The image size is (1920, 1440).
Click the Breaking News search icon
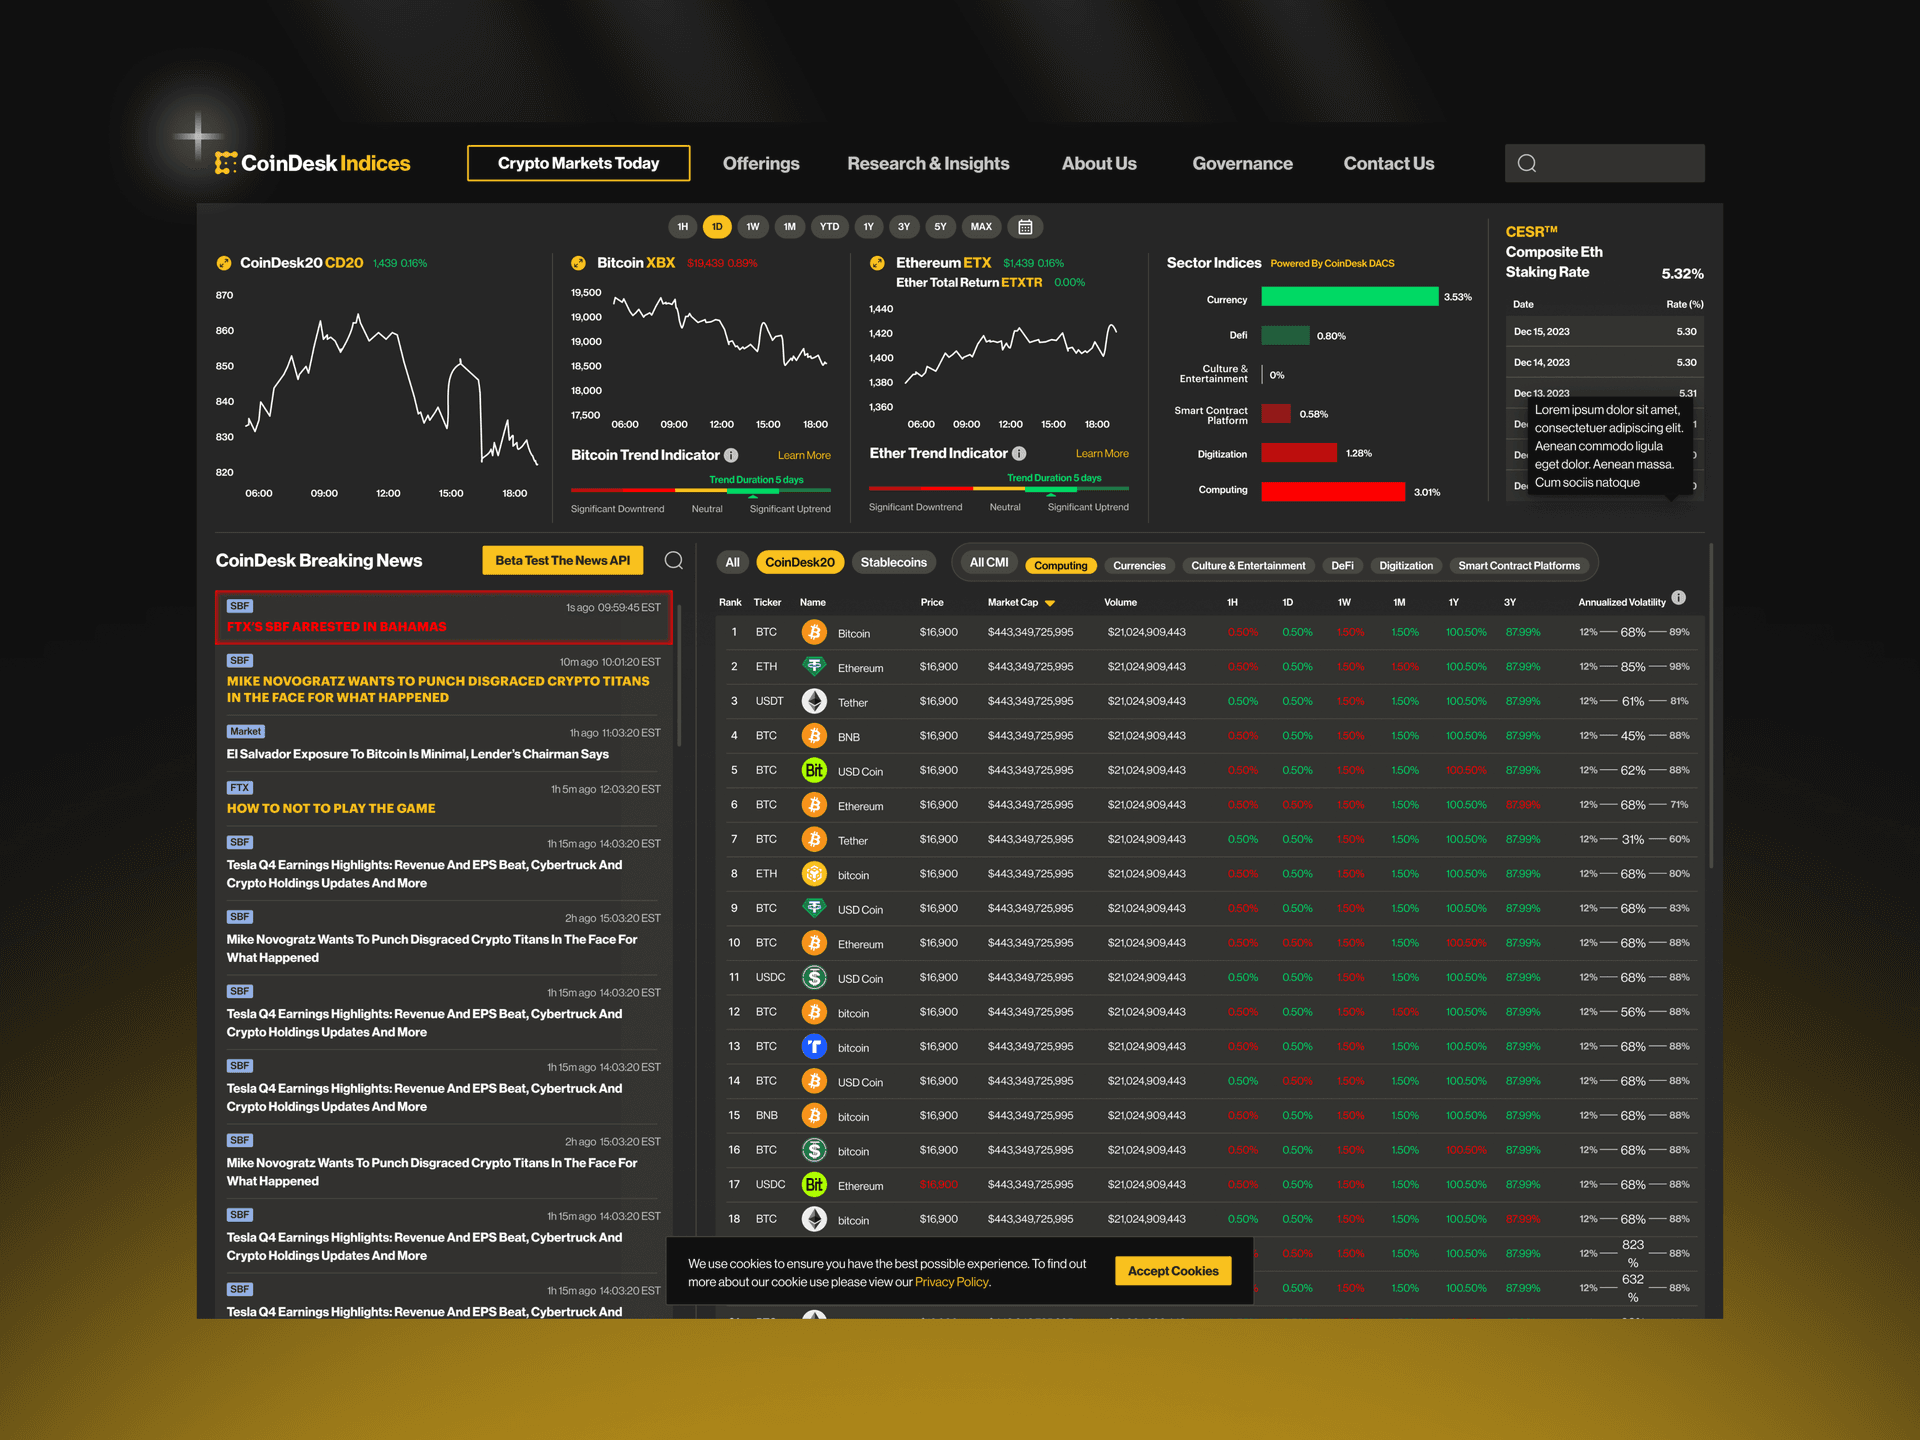coord(674,560)
